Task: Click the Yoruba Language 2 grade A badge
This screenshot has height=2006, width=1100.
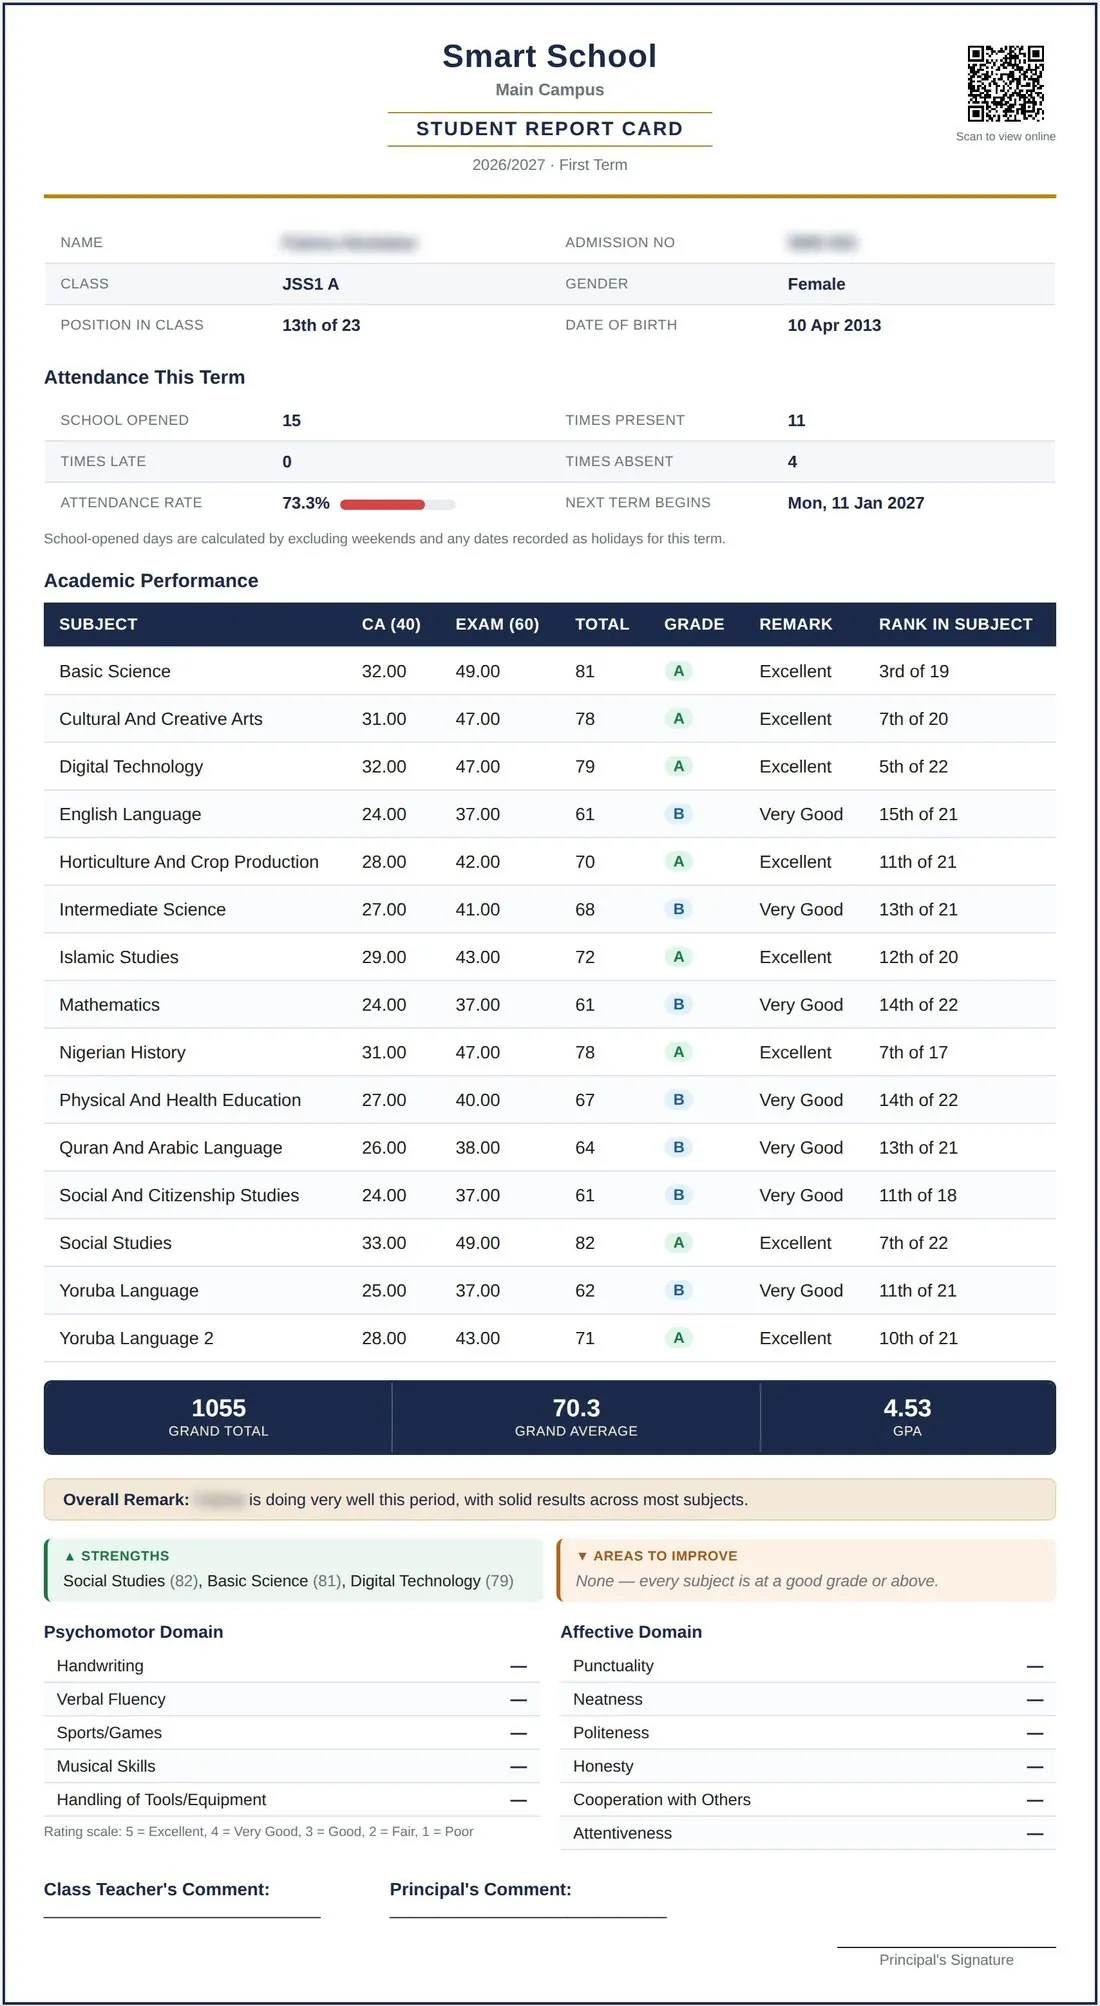Action: click(x=679, y=1338)
